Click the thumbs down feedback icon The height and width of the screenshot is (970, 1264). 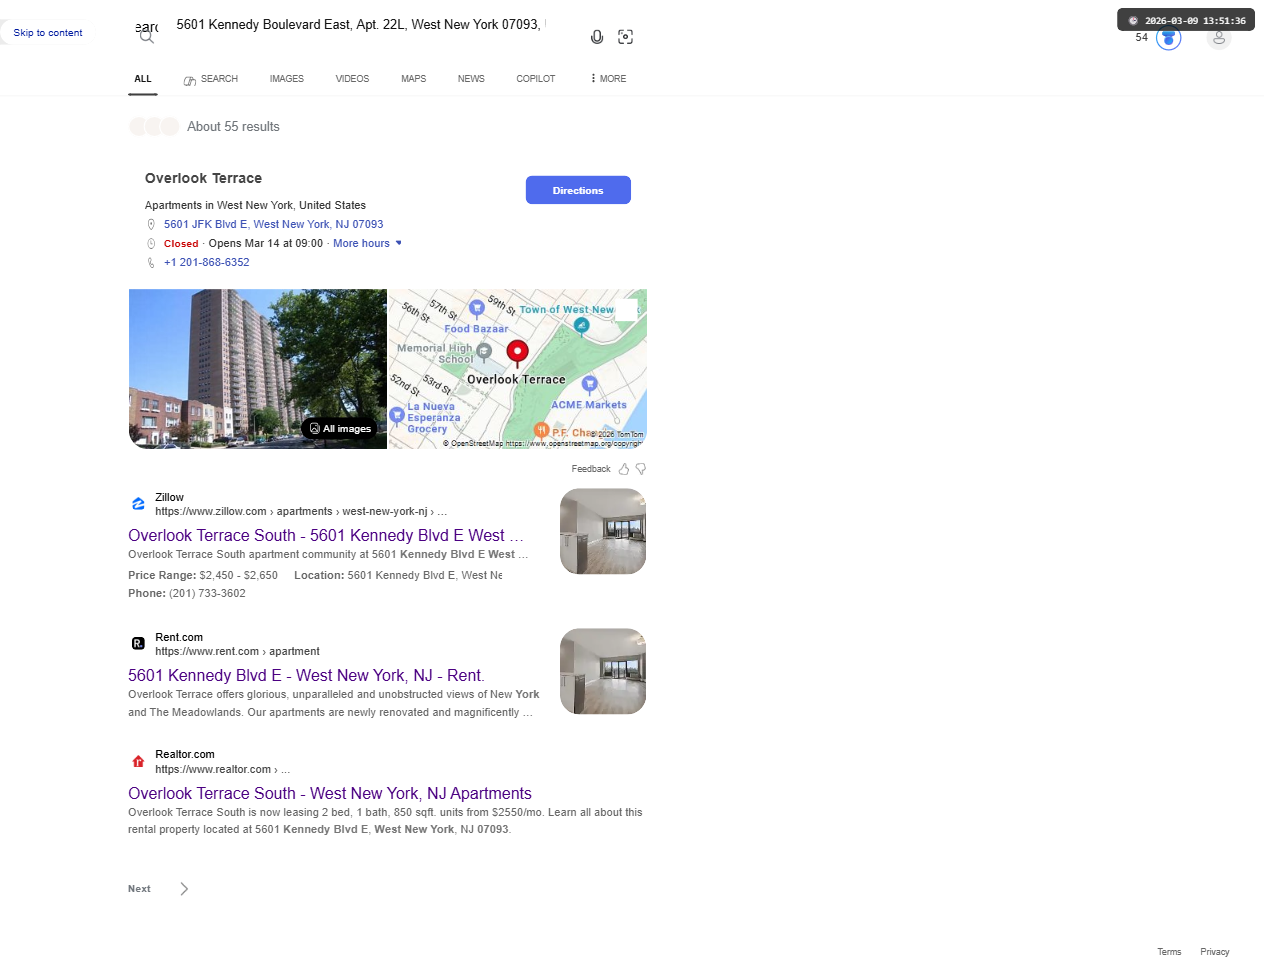tap(641, 469)
